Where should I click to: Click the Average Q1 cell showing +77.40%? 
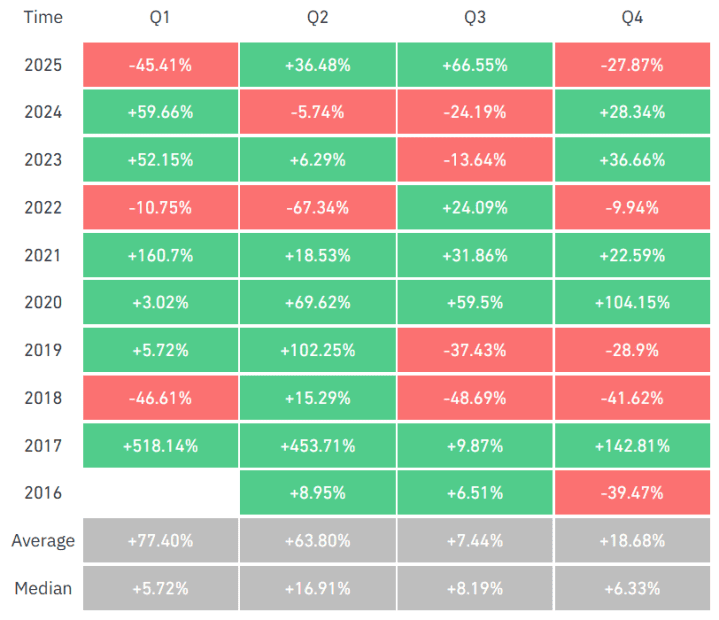pyautogui.click(x=160, y=541)
